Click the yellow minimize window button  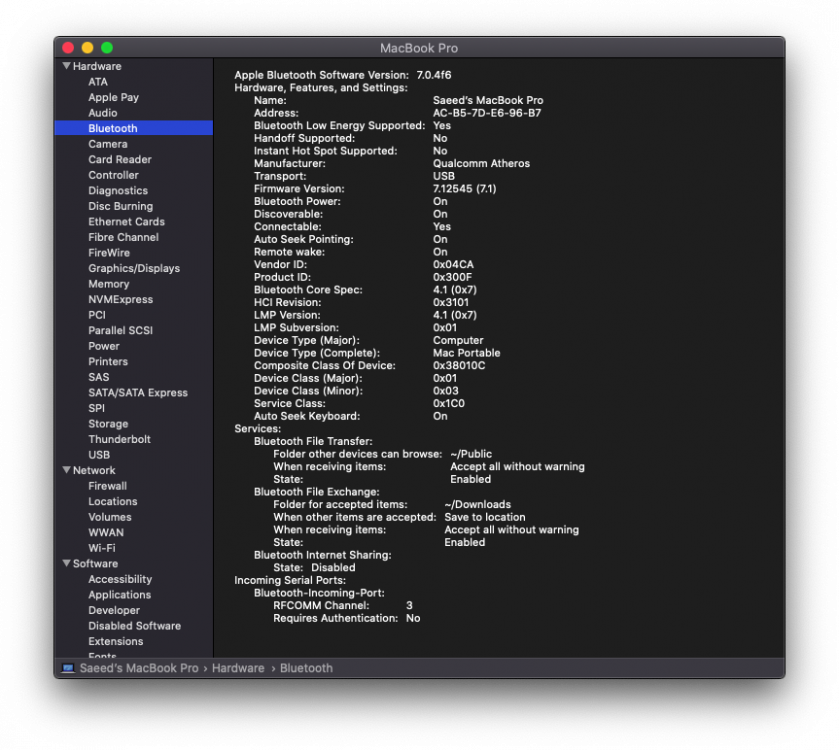click(x=87, y=48)
